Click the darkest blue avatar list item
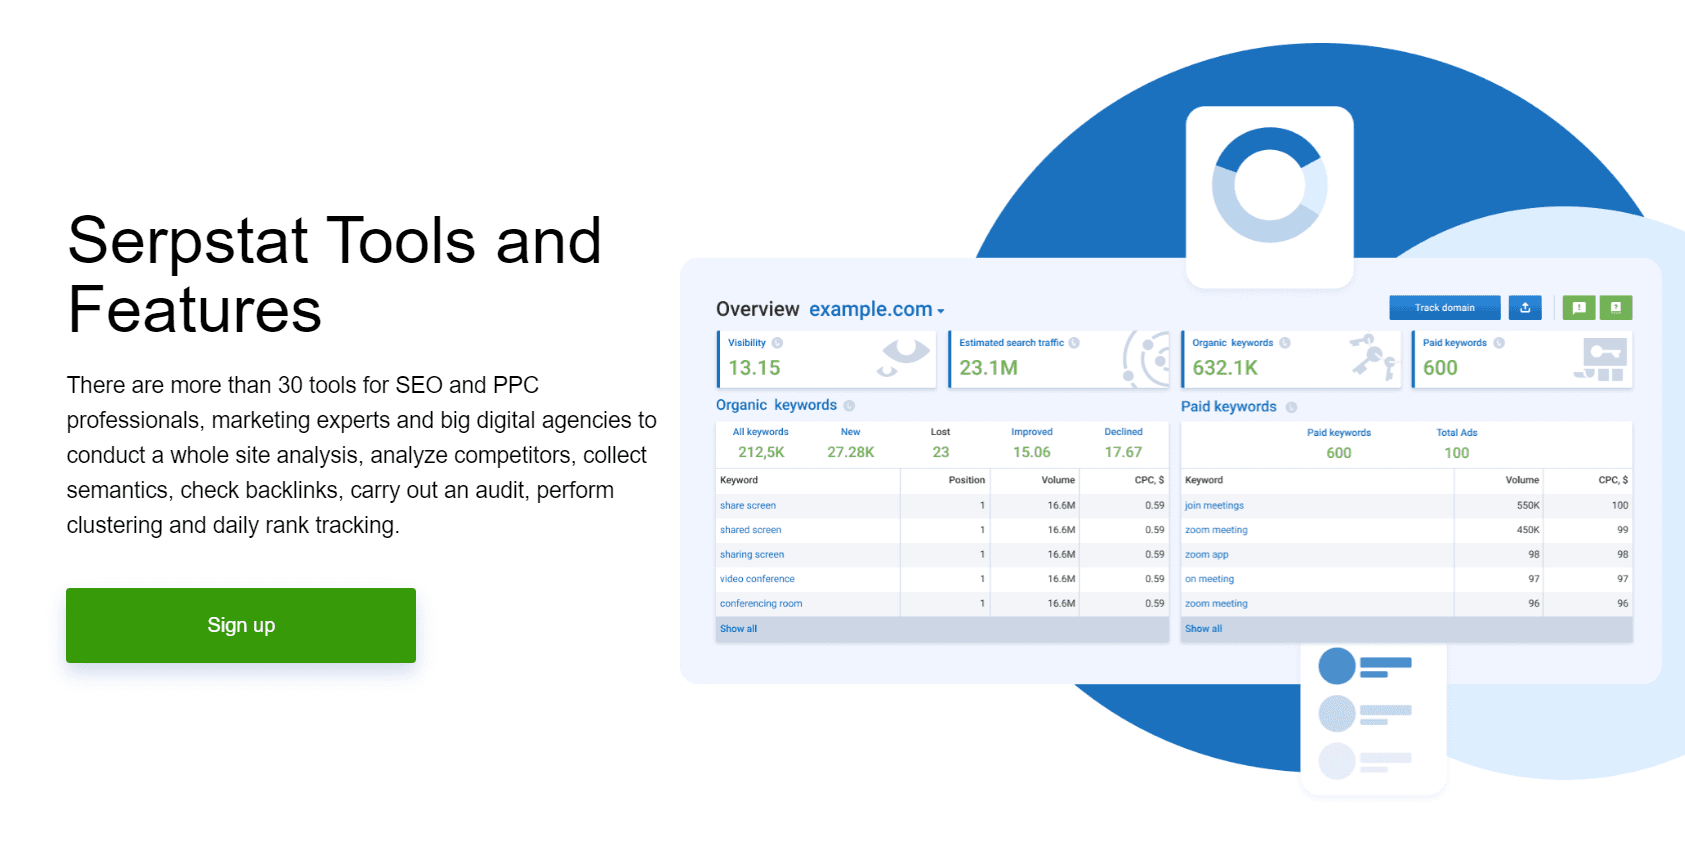This screenshot has width=1685, height=853. (x=1365, y=666)
